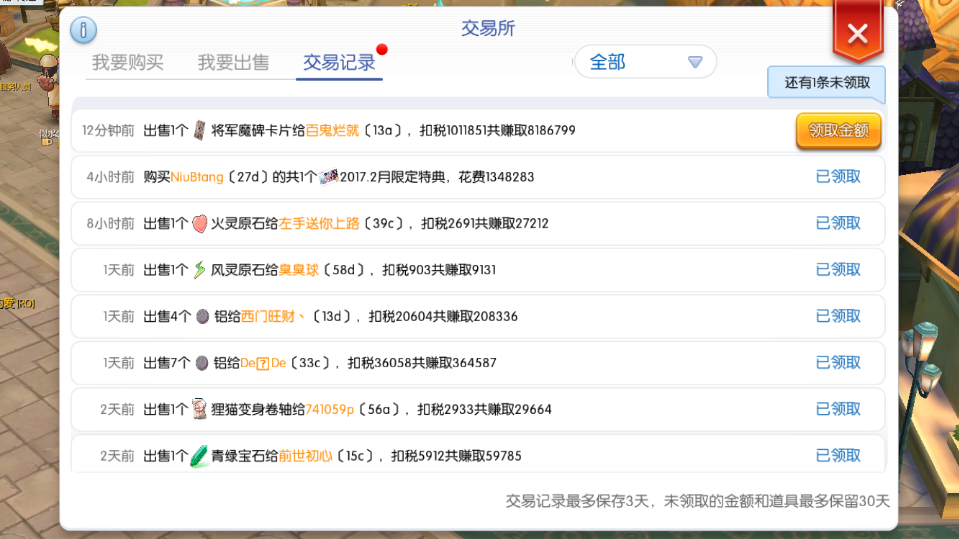
Task: Open player 百鬼烂就 name link
Action: [332, 130]
